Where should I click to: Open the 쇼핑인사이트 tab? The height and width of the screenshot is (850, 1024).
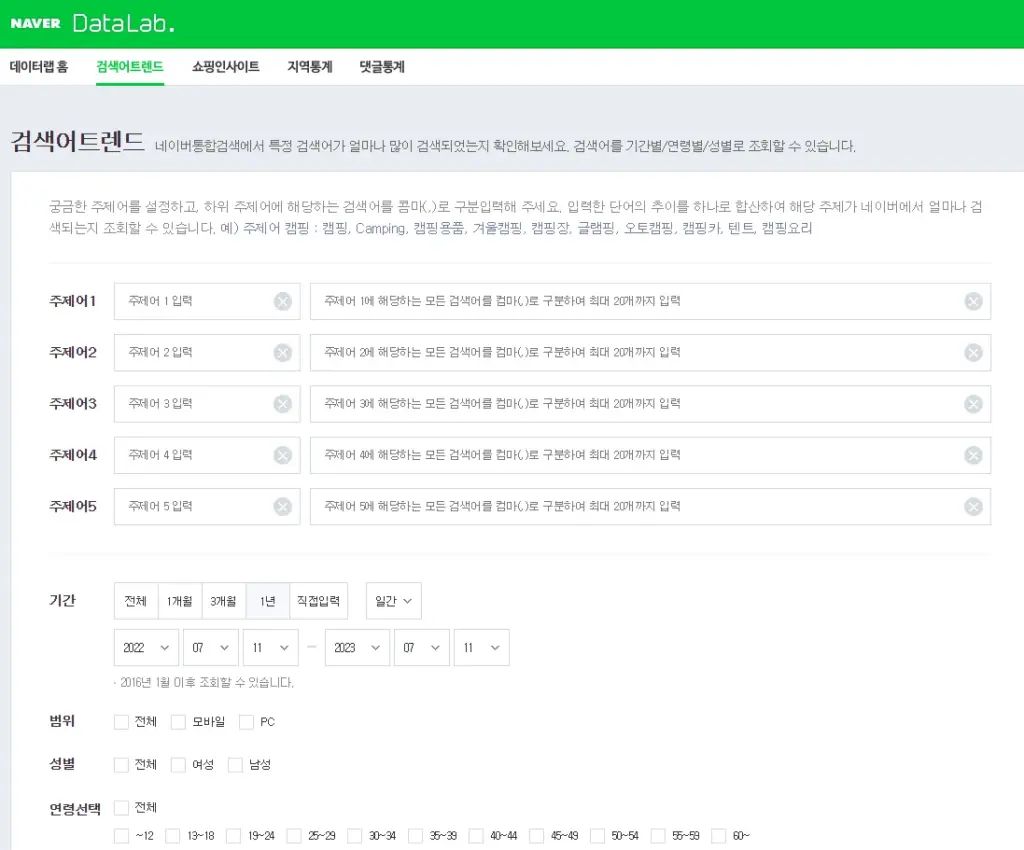tap(225, 67)
